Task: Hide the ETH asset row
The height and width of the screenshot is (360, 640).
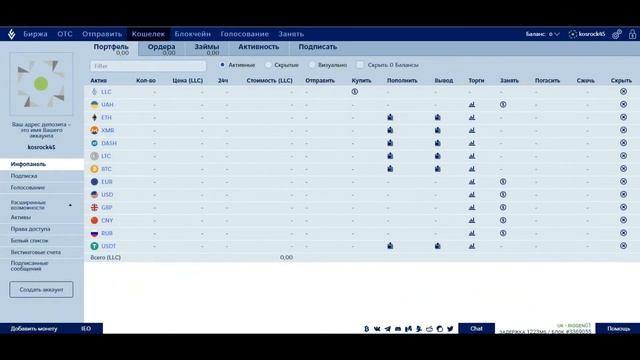Action: [x=623, y=117]
